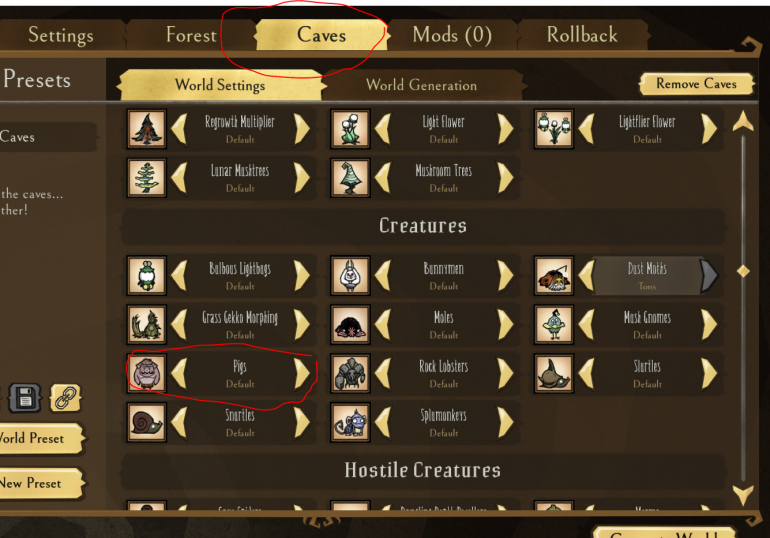Increase Moles setting with right arrow
This screenshot has height=538, width=770.
(505, 324)
